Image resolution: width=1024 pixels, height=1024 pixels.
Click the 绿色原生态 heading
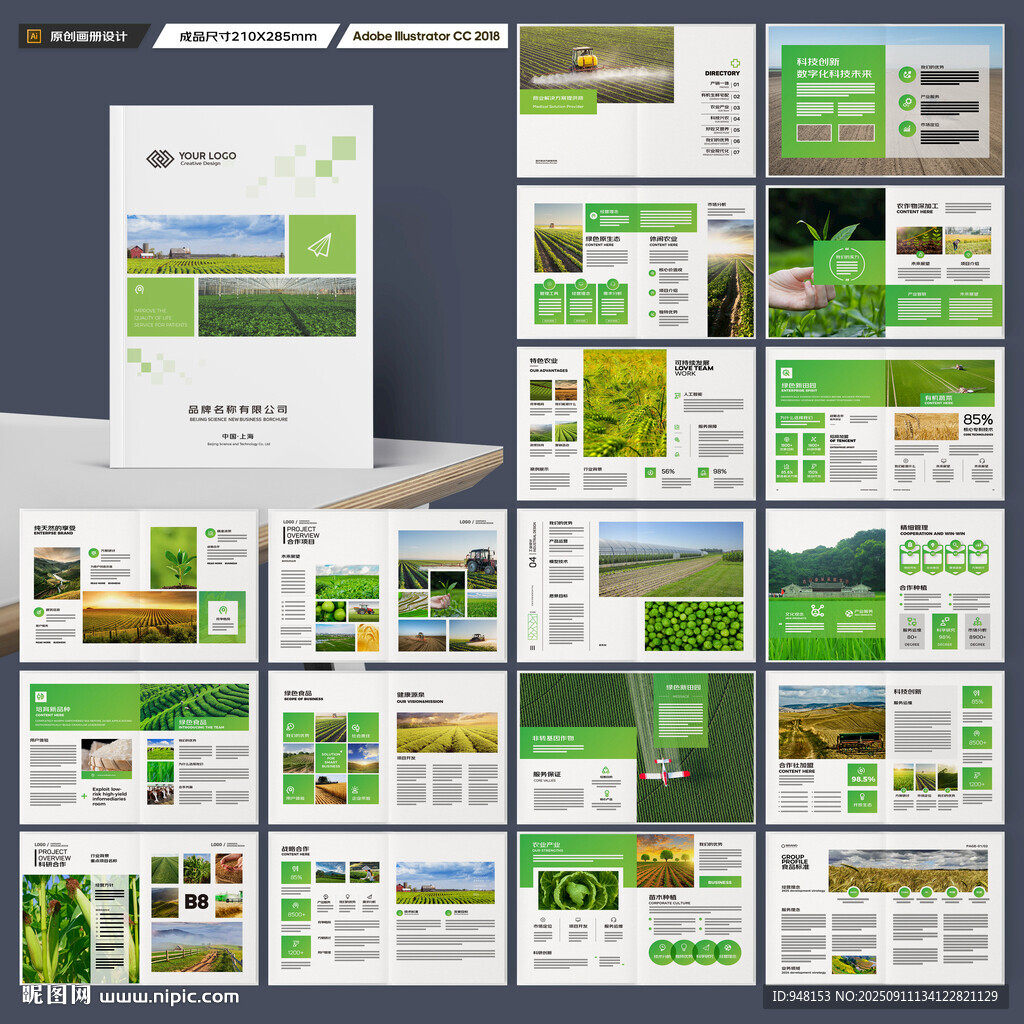click(603, 239)
